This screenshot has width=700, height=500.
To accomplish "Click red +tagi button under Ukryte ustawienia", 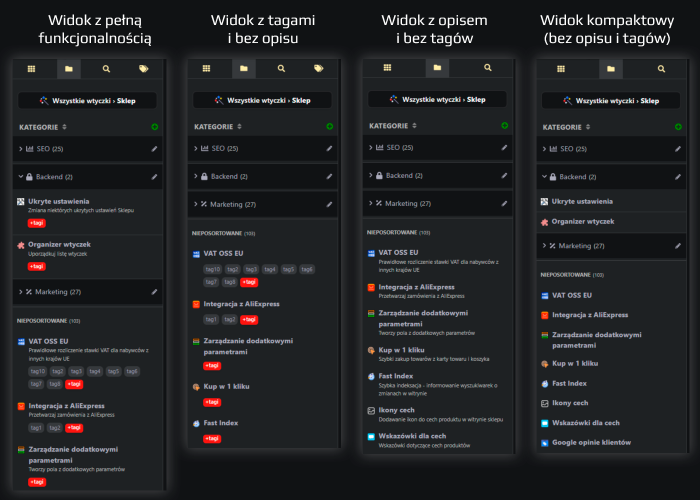I will point(36,223).
